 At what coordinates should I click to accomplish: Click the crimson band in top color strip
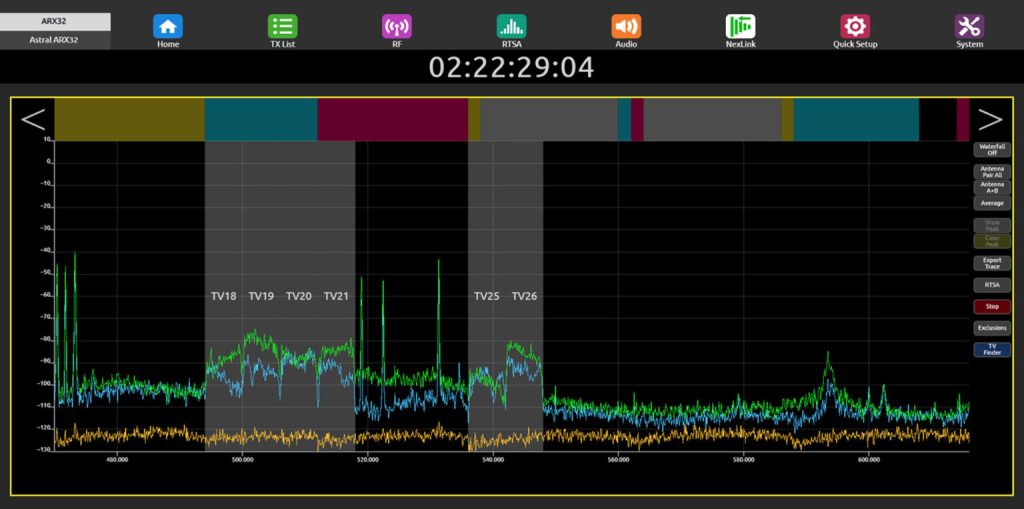(392, 119)
